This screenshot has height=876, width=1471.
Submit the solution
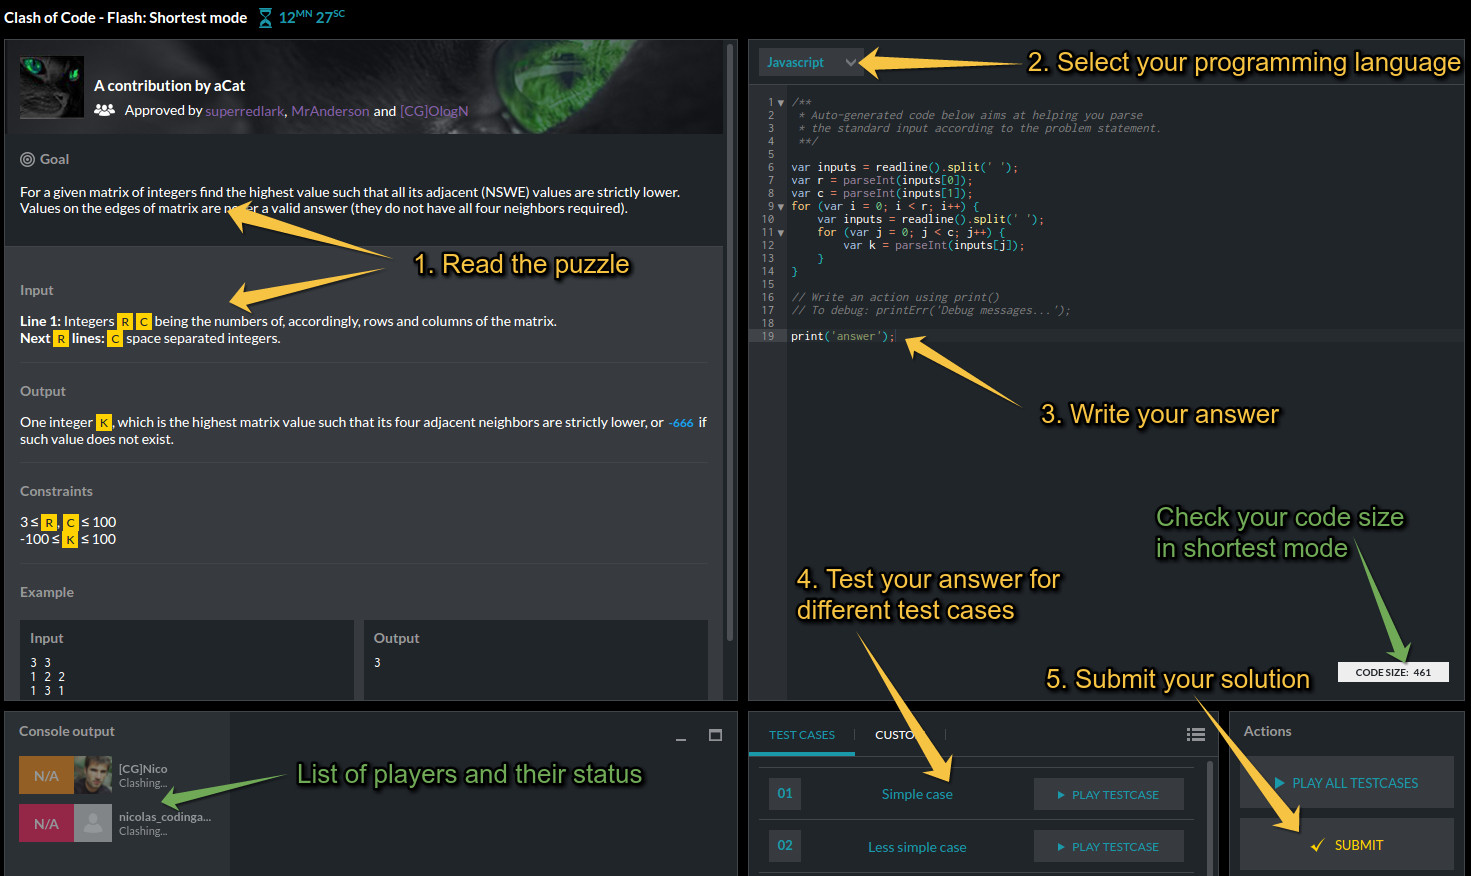1346,845
